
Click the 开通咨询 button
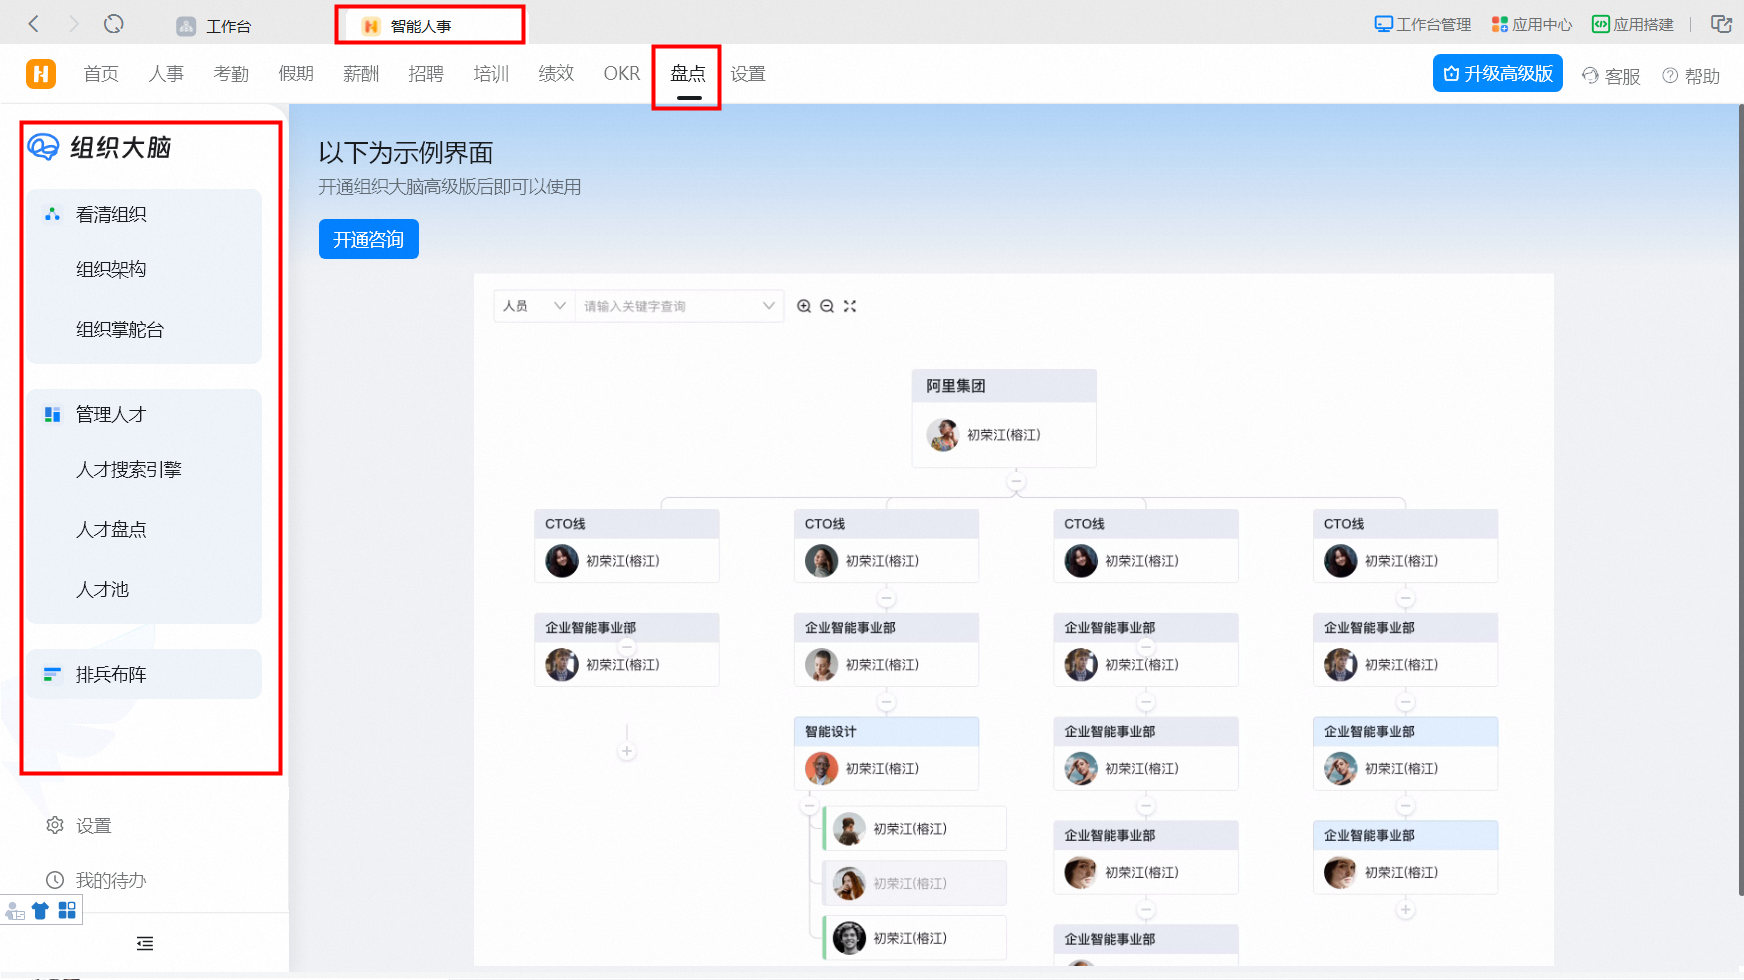click(369, 239)
